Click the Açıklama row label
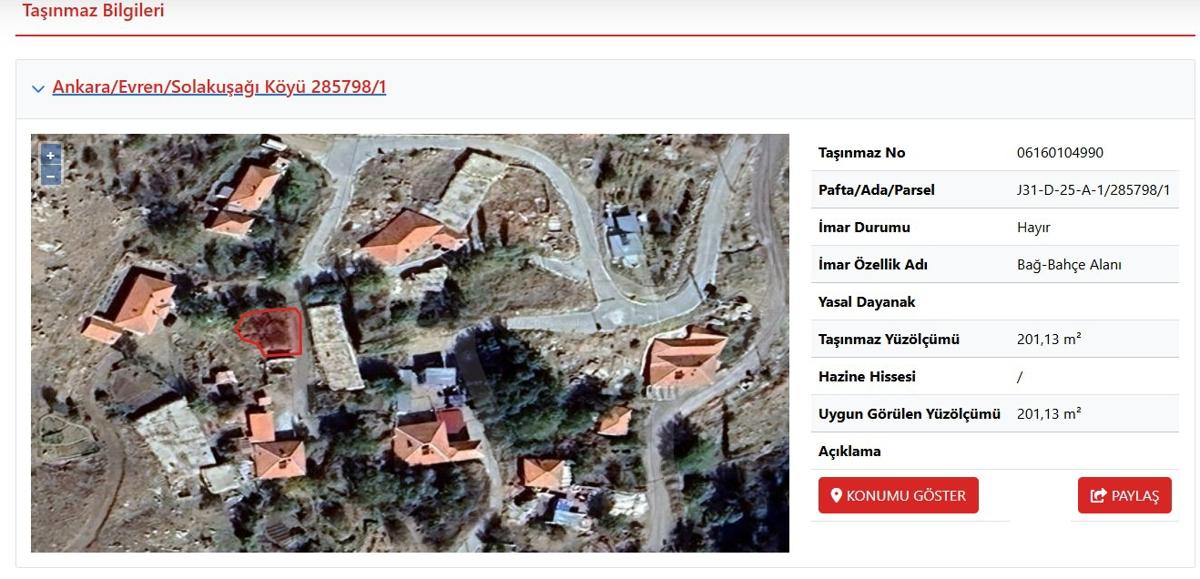This screenshot has width=1200, height=579. (x=850, y=451)
